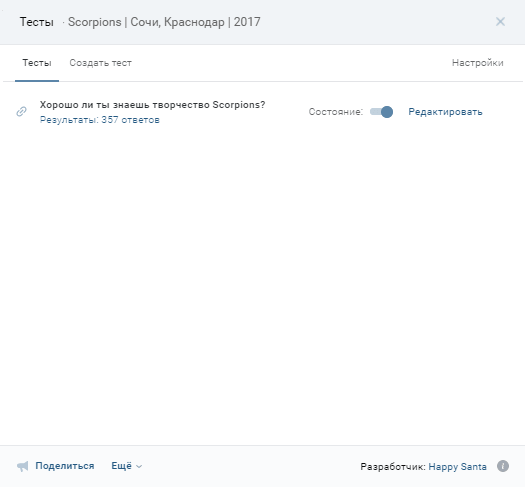Switch to the Тесты tab

click(37, 63)
